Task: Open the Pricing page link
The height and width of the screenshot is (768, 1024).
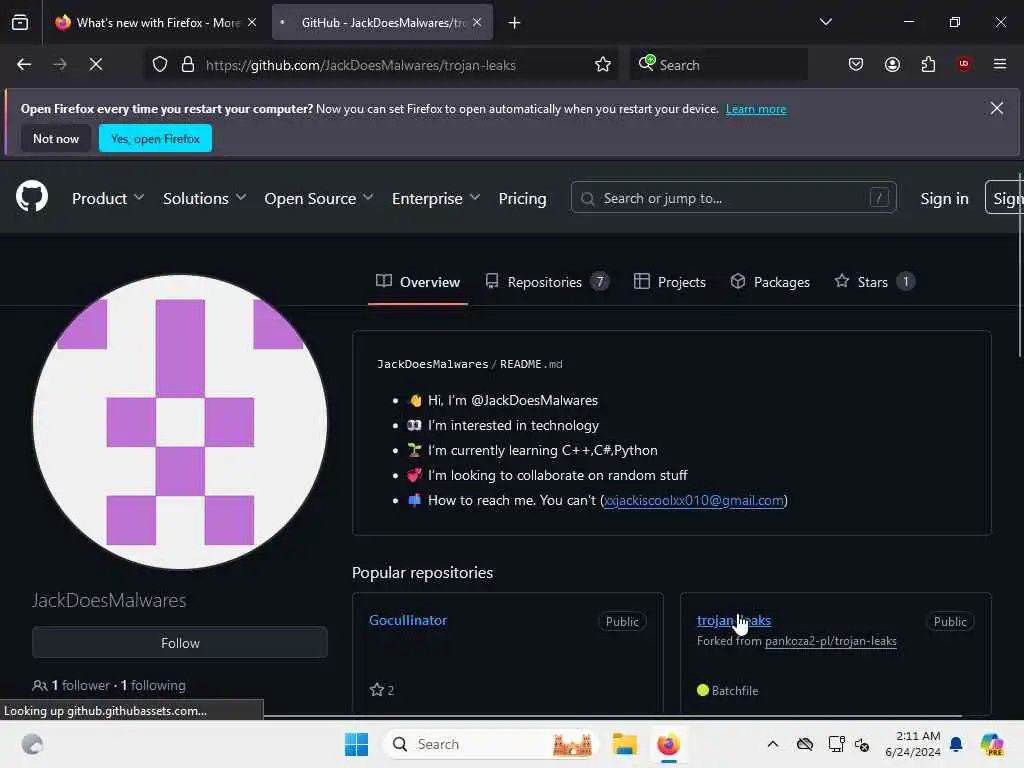Action: pos(522,199)
